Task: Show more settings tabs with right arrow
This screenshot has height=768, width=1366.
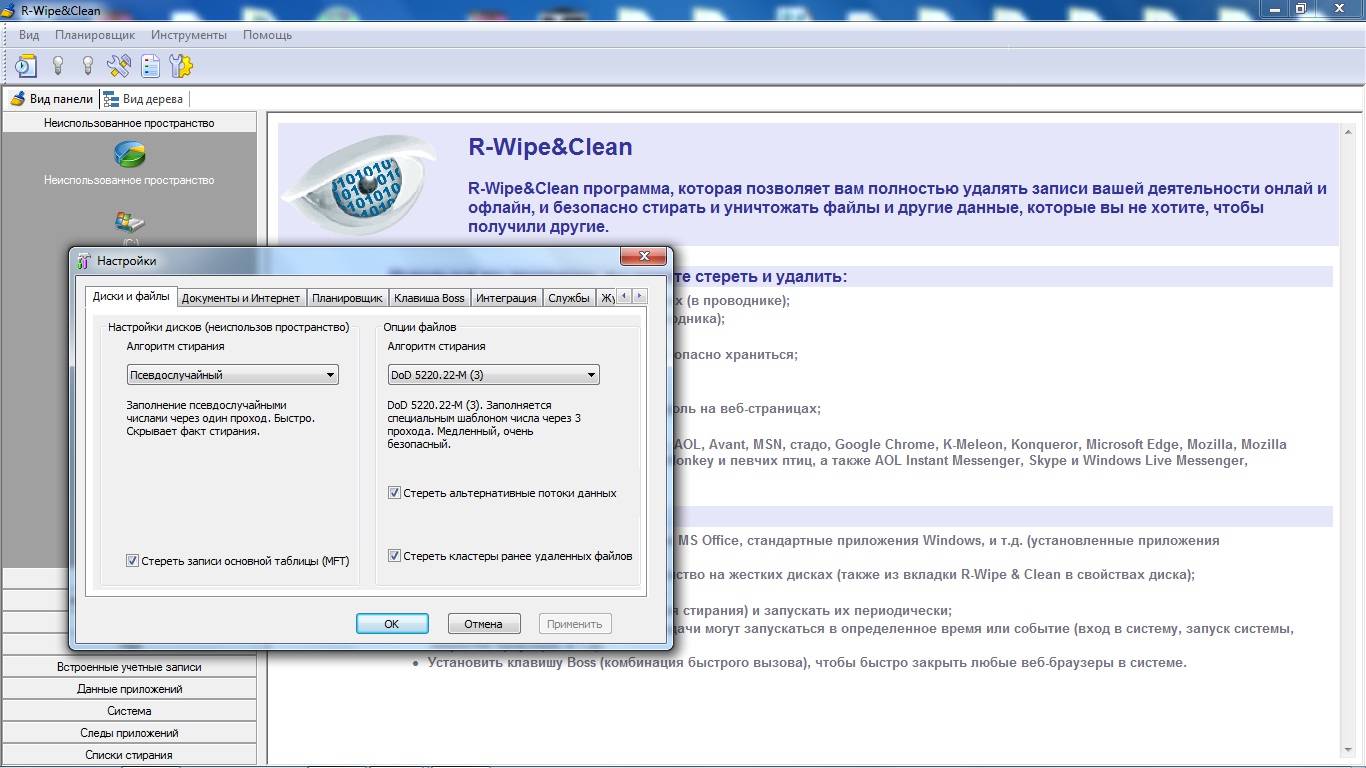Action: pos(639,296)
